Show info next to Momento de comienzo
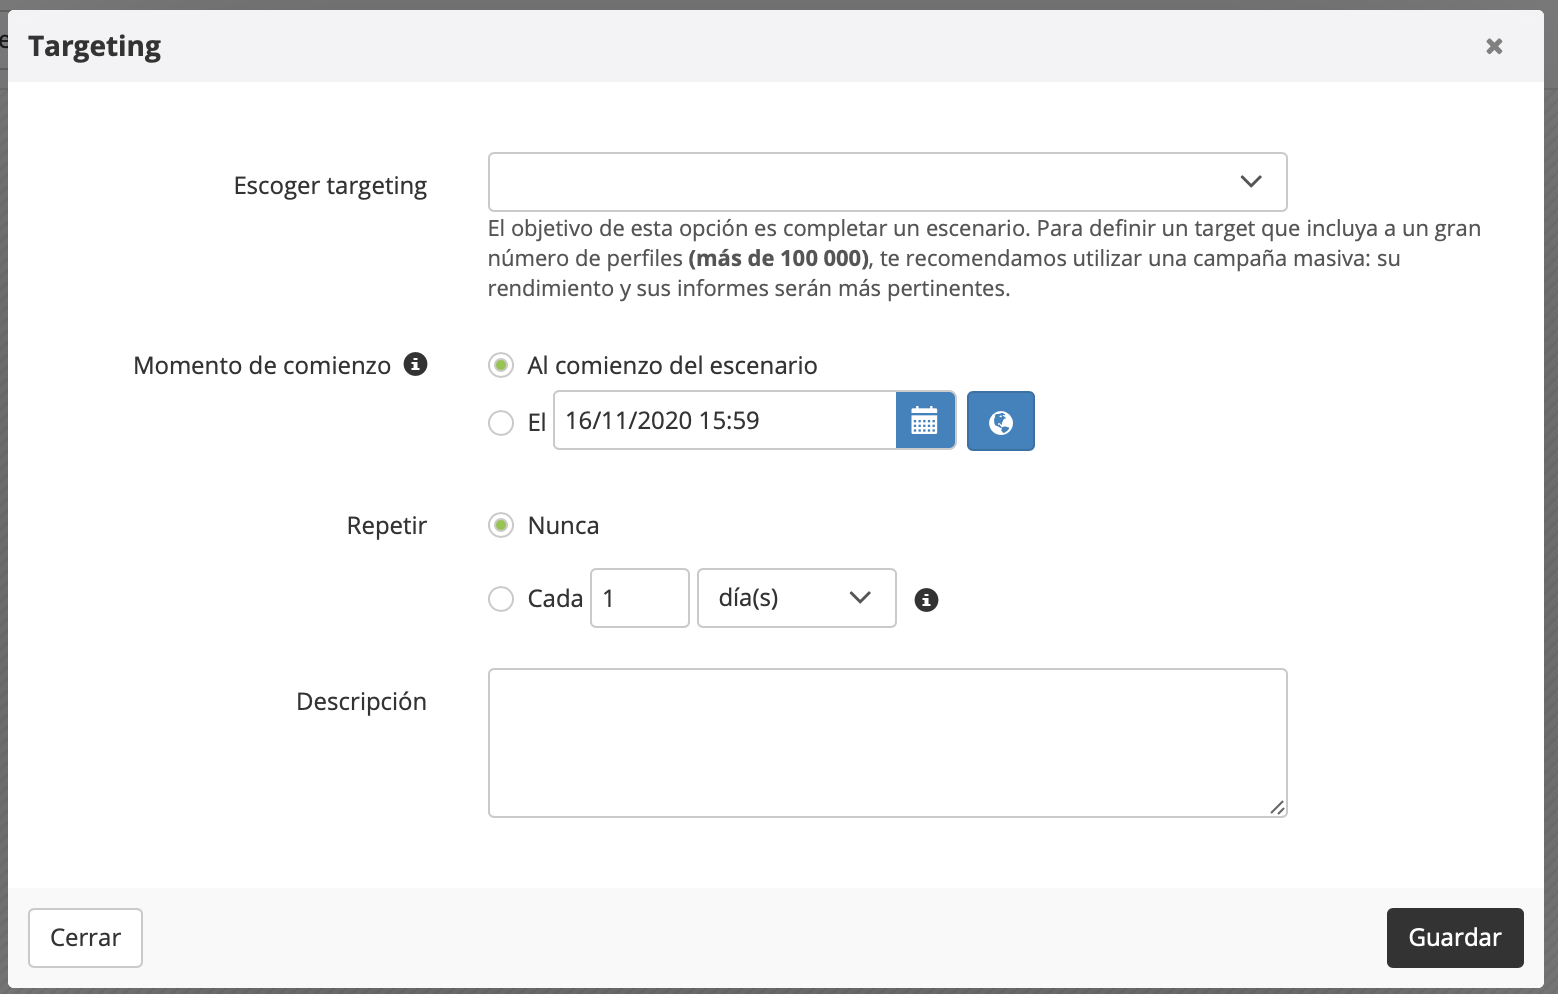Screen dimensions: 1558x994 tap(415, 364)
